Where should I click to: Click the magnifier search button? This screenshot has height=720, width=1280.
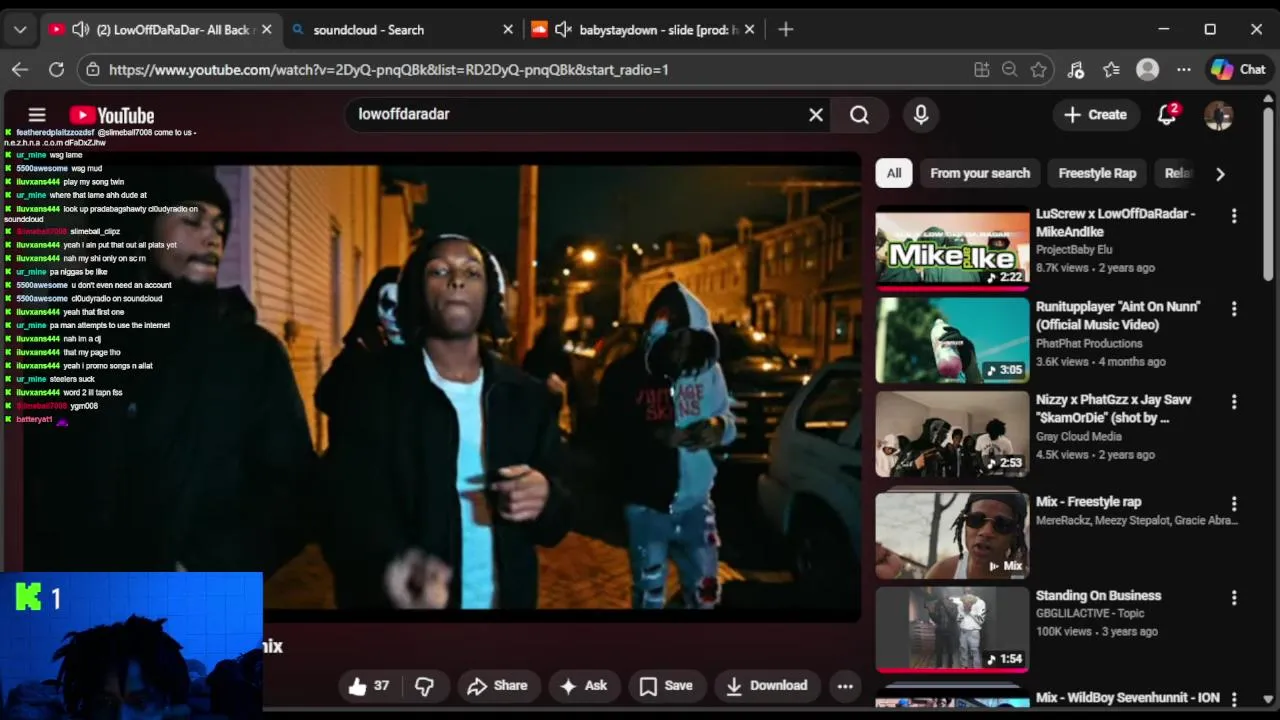click(859, 115)
